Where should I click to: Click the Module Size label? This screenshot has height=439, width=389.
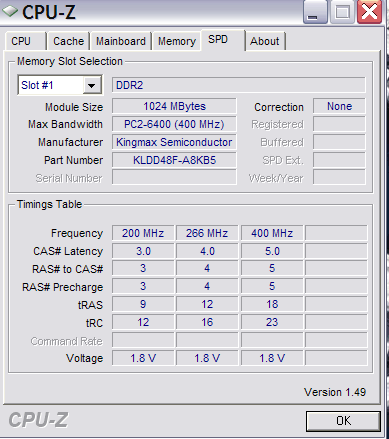coord(74,107)
